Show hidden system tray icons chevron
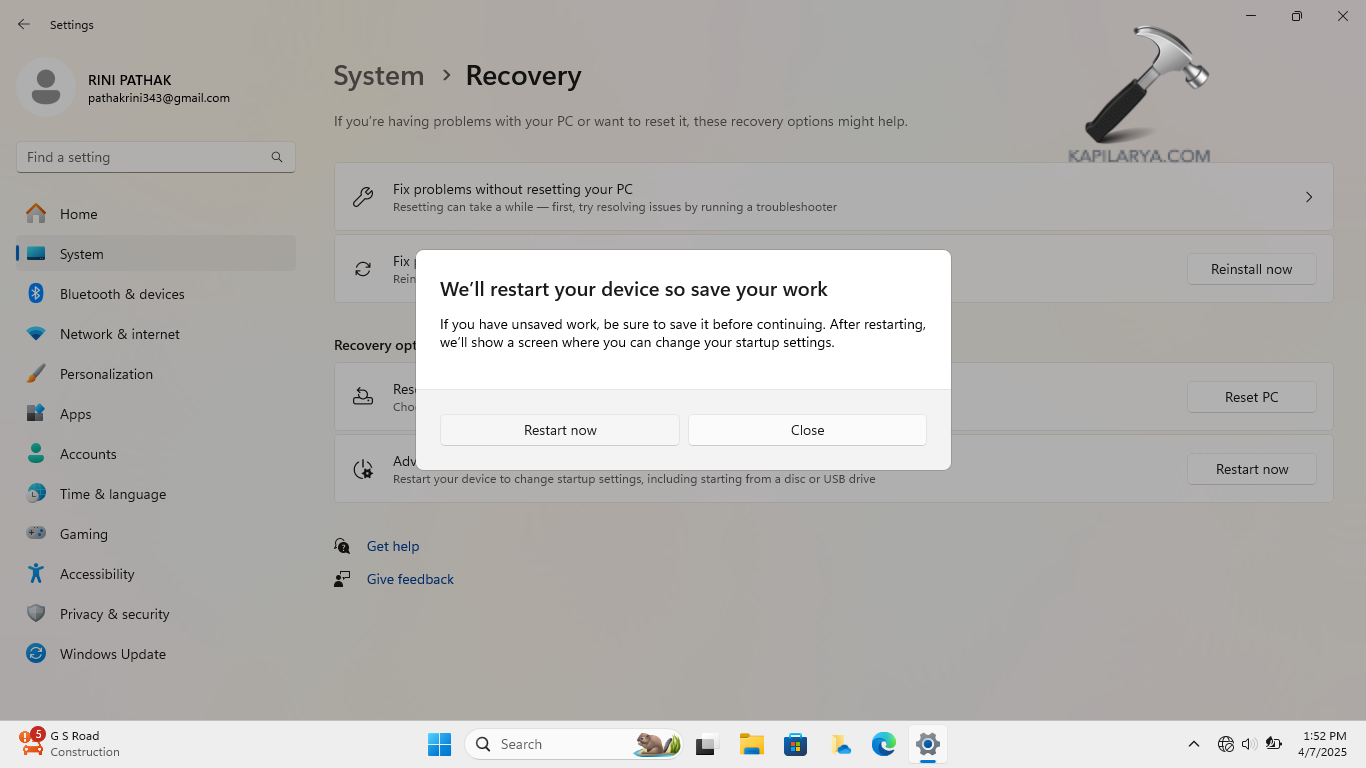1366x768 pixels. 1193,744
